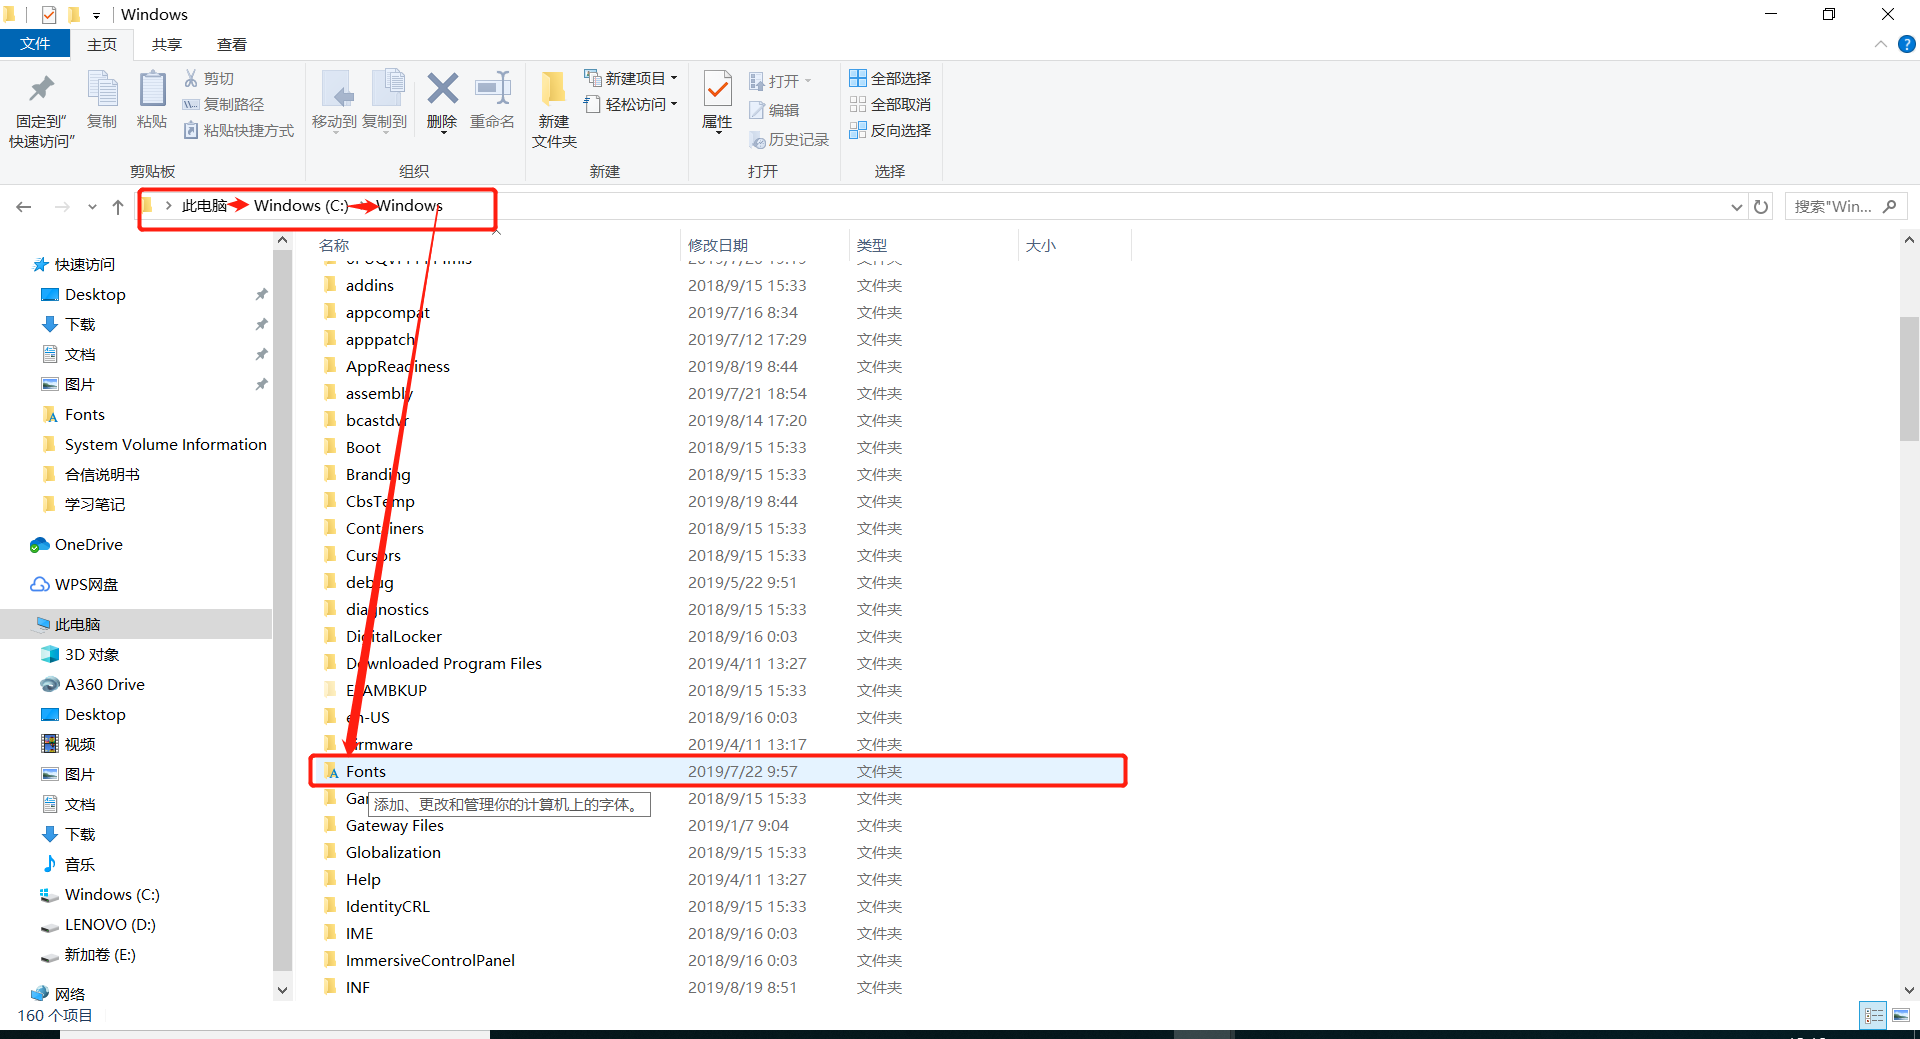The width and height of the screenshot is (1920, 1039).
Task: Click the Properties (属性) icon
Action: [717, 89]
